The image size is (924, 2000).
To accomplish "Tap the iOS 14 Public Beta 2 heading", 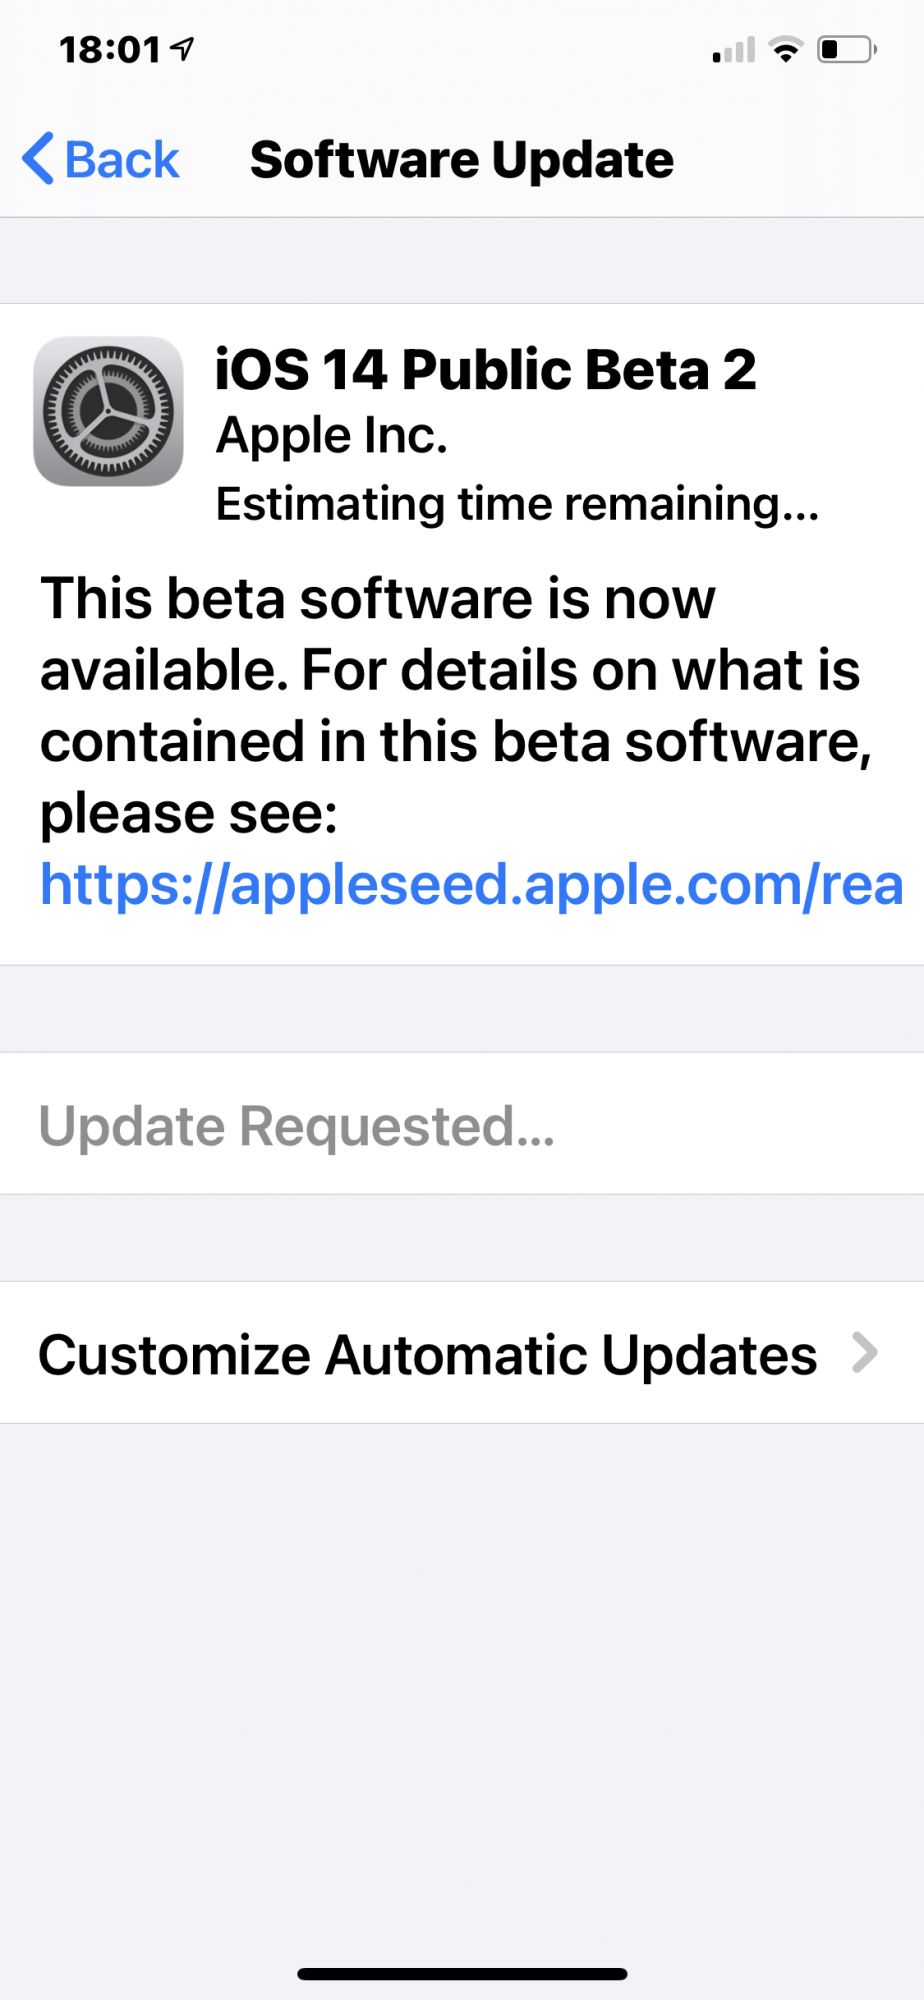I will 486,370.
